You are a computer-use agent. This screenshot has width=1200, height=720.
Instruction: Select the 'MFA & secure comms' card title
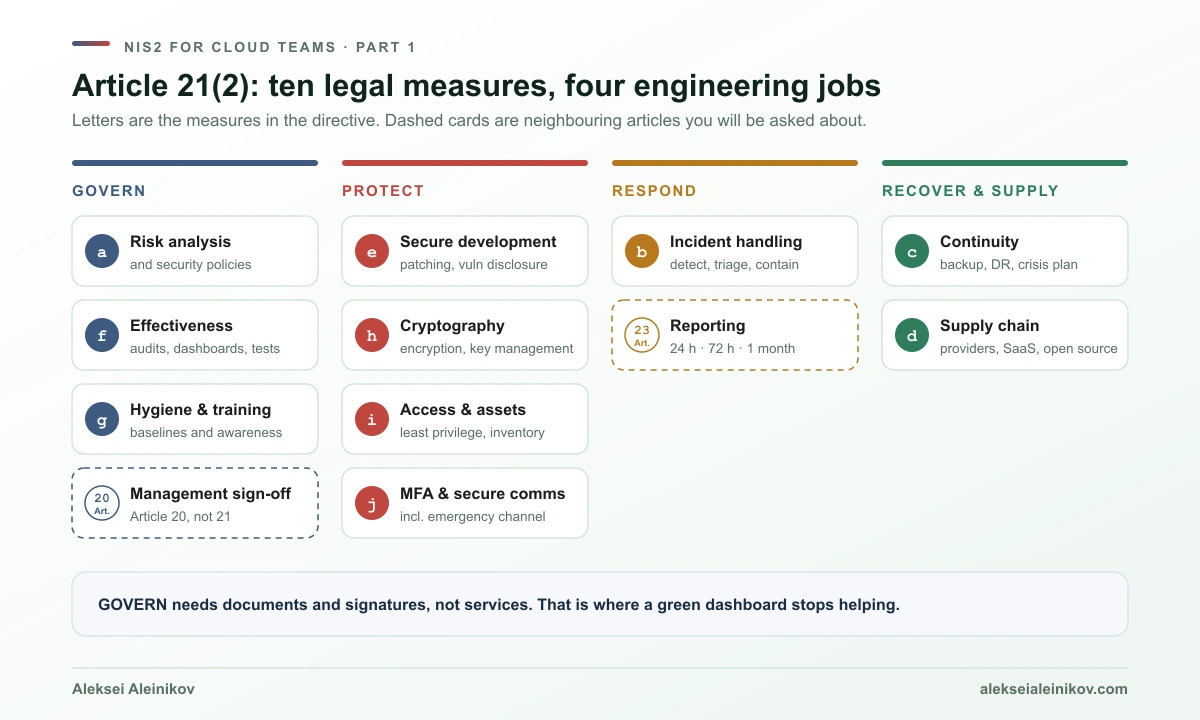click(483, 494)
